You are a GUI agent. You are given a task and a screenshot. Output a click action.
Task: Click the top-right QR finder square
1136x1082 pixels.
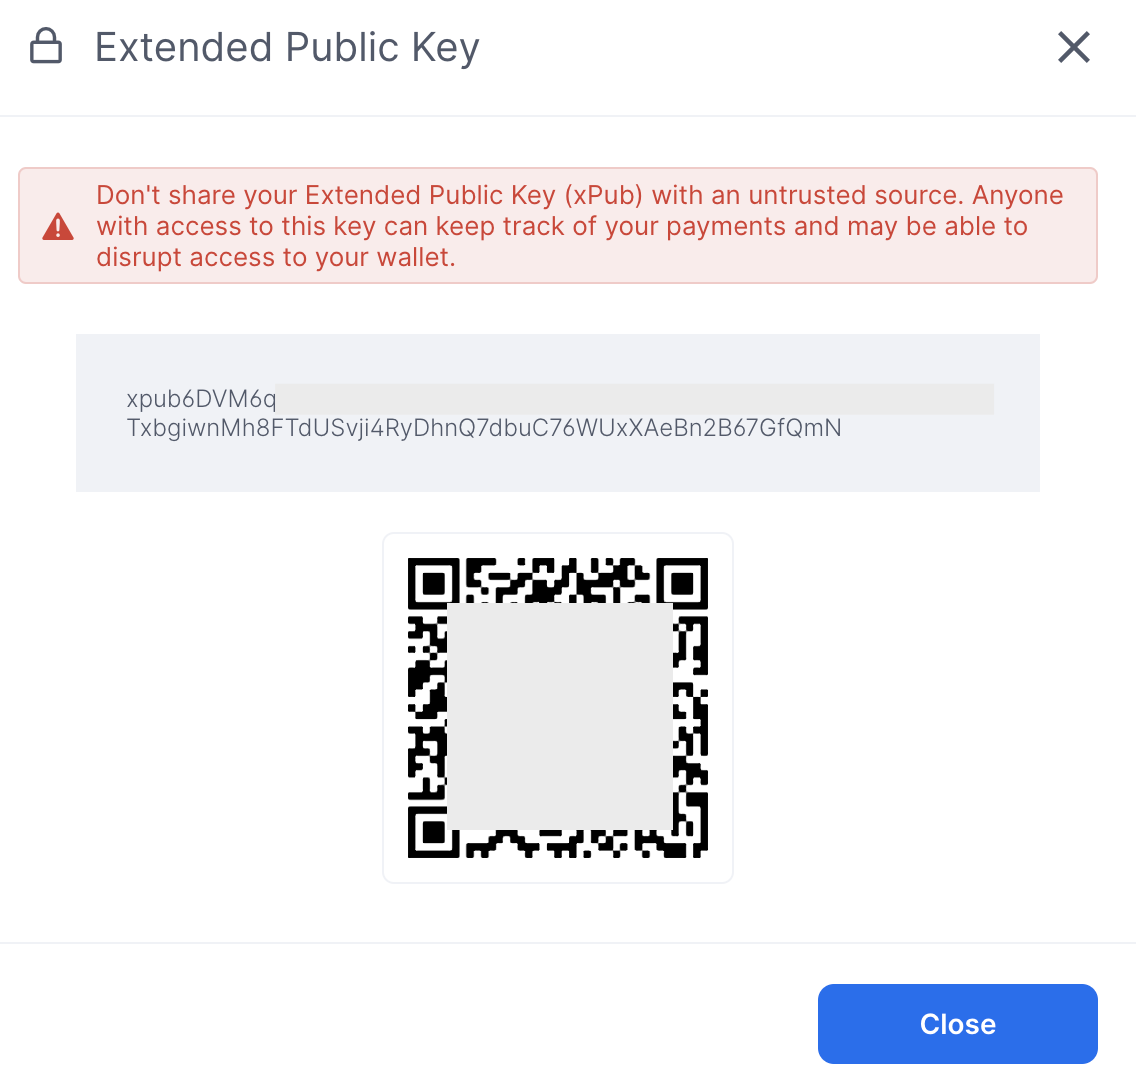point(682,583)
